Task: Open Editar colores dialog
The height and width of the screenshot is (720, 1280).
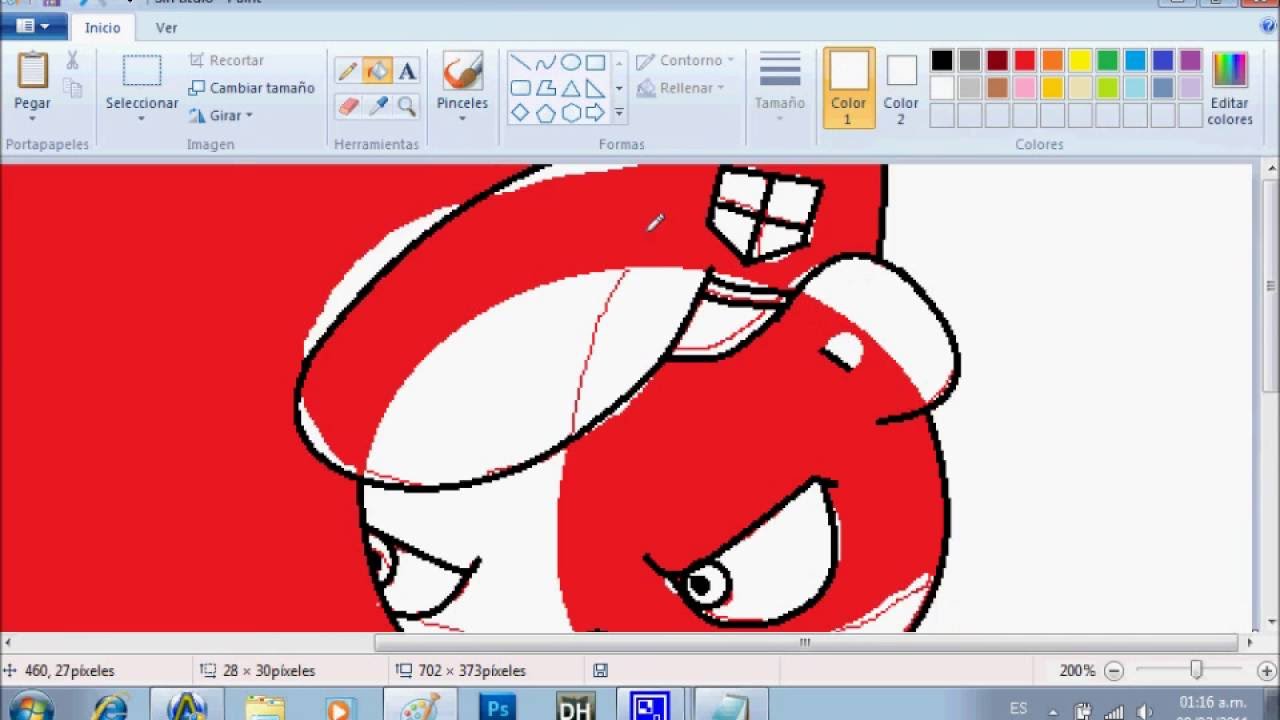Action: tap(1230, 88)
